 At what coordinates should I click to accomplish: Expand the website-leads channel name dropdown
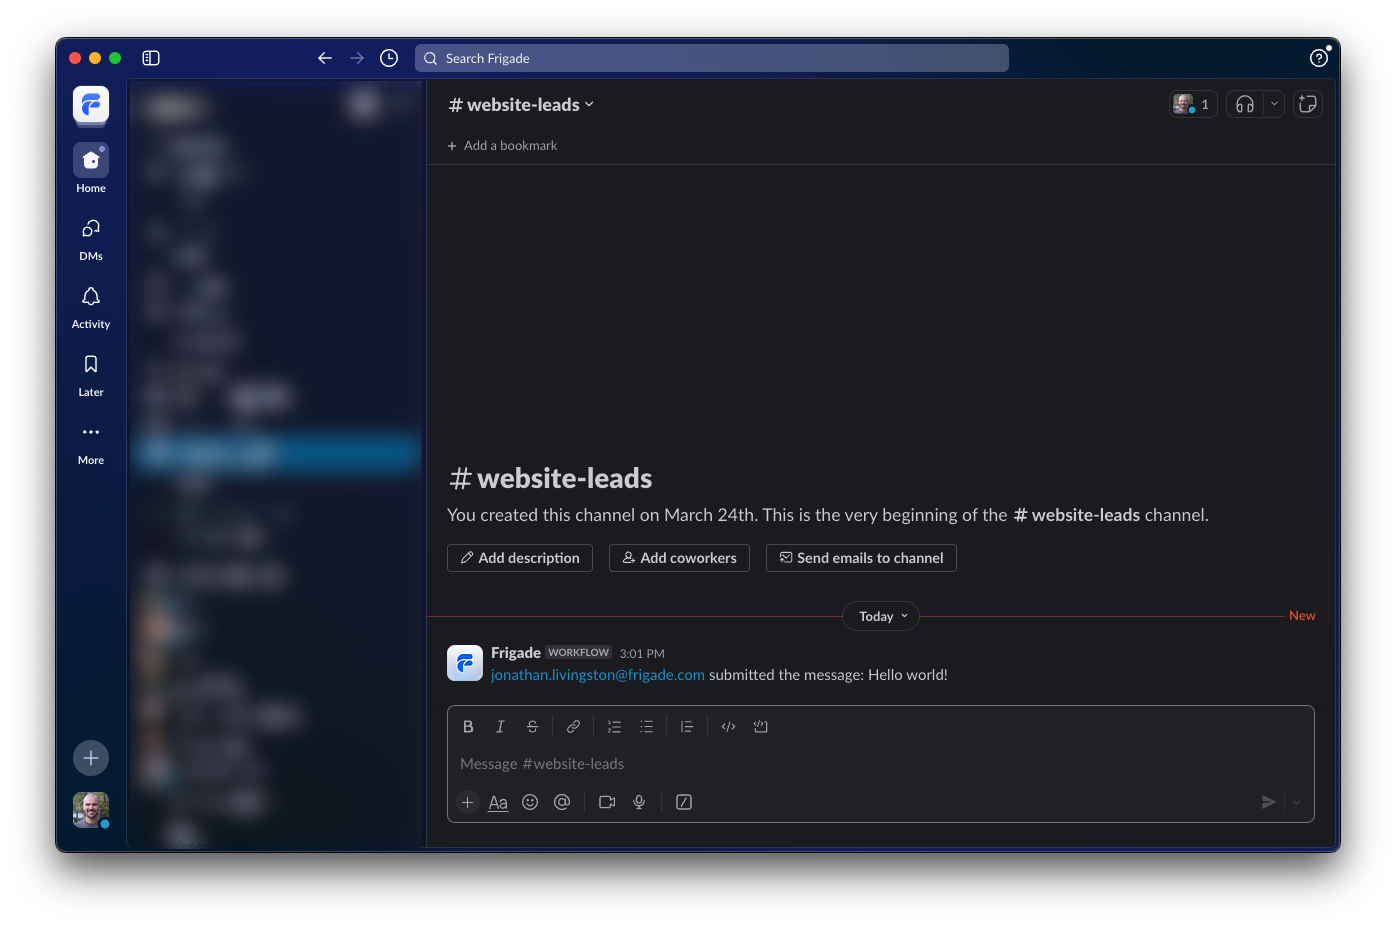[521, 105]
